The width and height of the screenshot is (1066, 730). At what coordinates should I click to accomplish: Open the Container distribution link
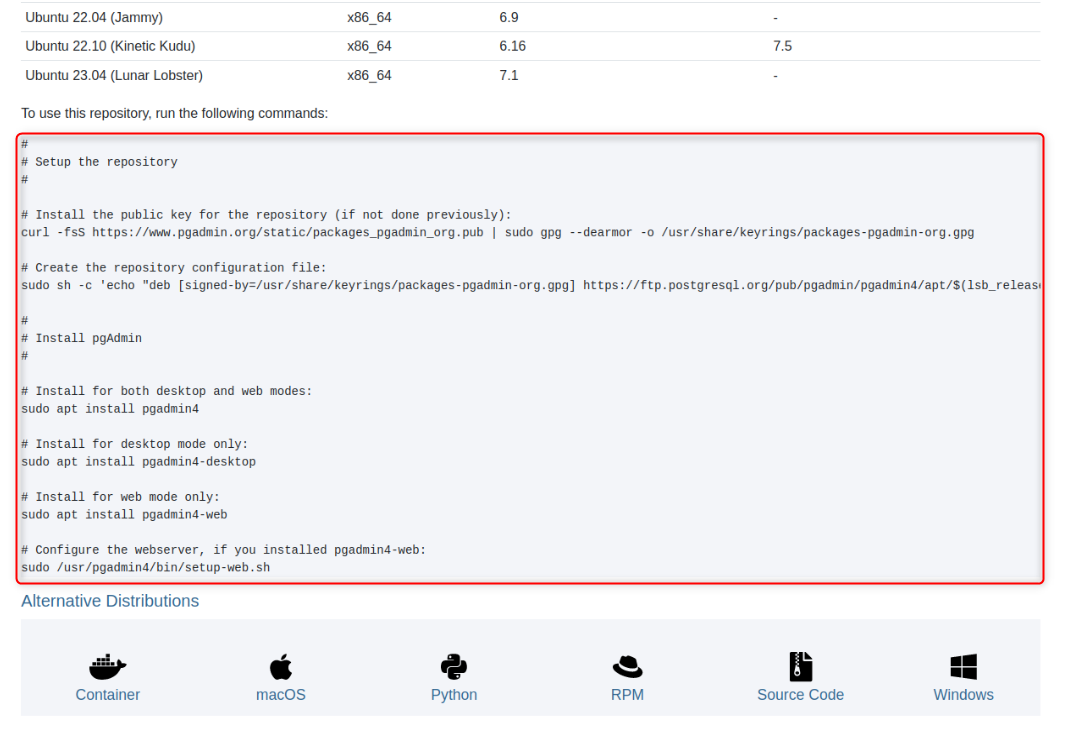click(107, 695)
